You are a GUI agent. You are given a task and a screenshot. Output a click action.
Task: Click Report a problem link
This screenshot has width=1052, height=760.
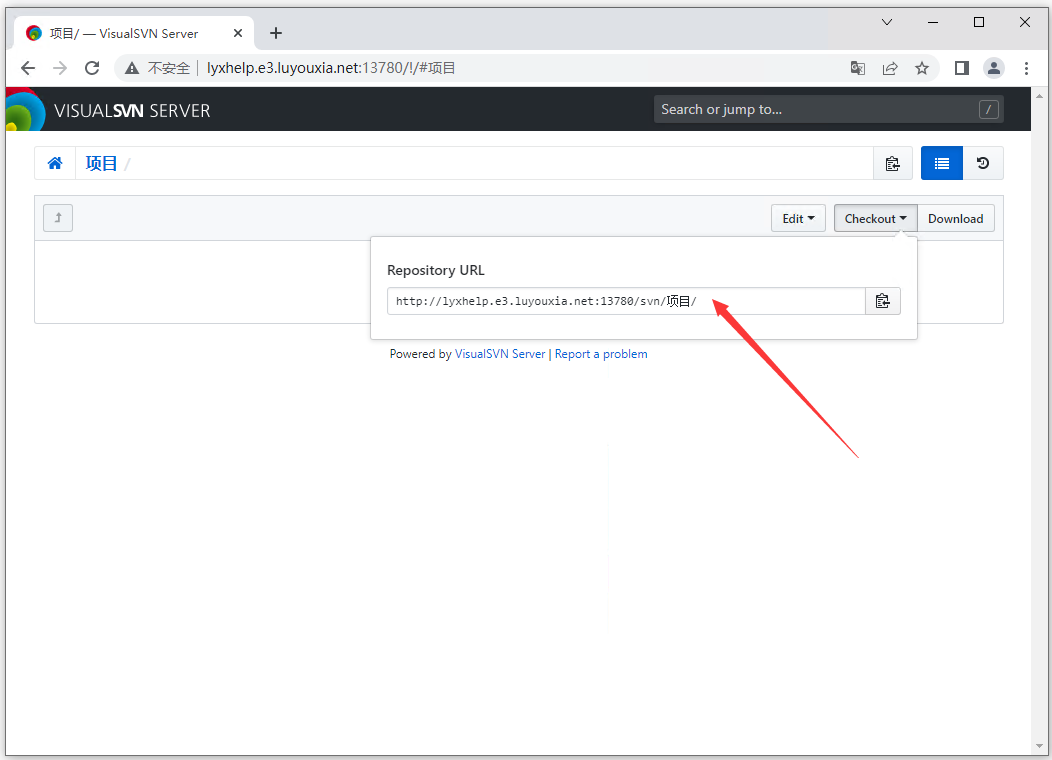pos(601,354)
